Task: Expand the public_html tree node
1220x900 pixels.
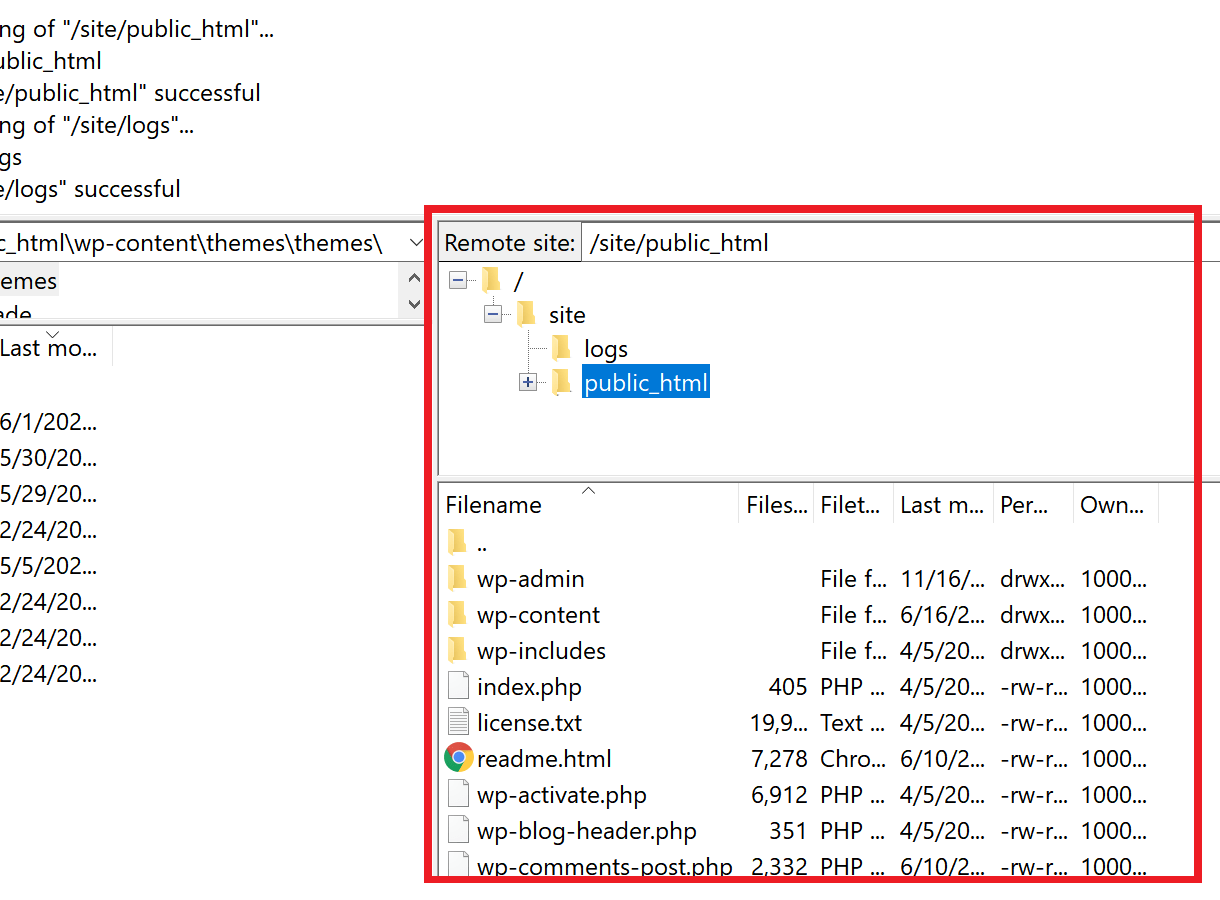Action: 528,383
